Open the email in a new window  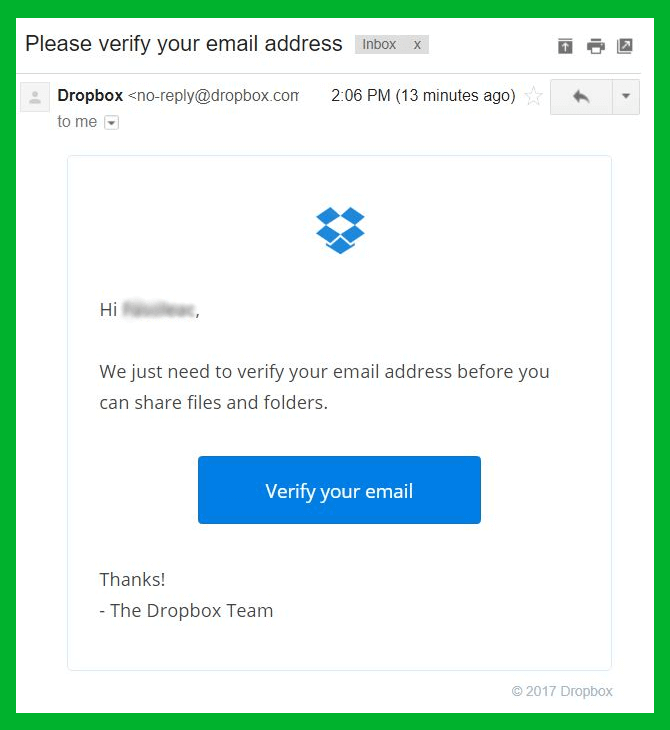pyautogui.click(x=625, y=46)
